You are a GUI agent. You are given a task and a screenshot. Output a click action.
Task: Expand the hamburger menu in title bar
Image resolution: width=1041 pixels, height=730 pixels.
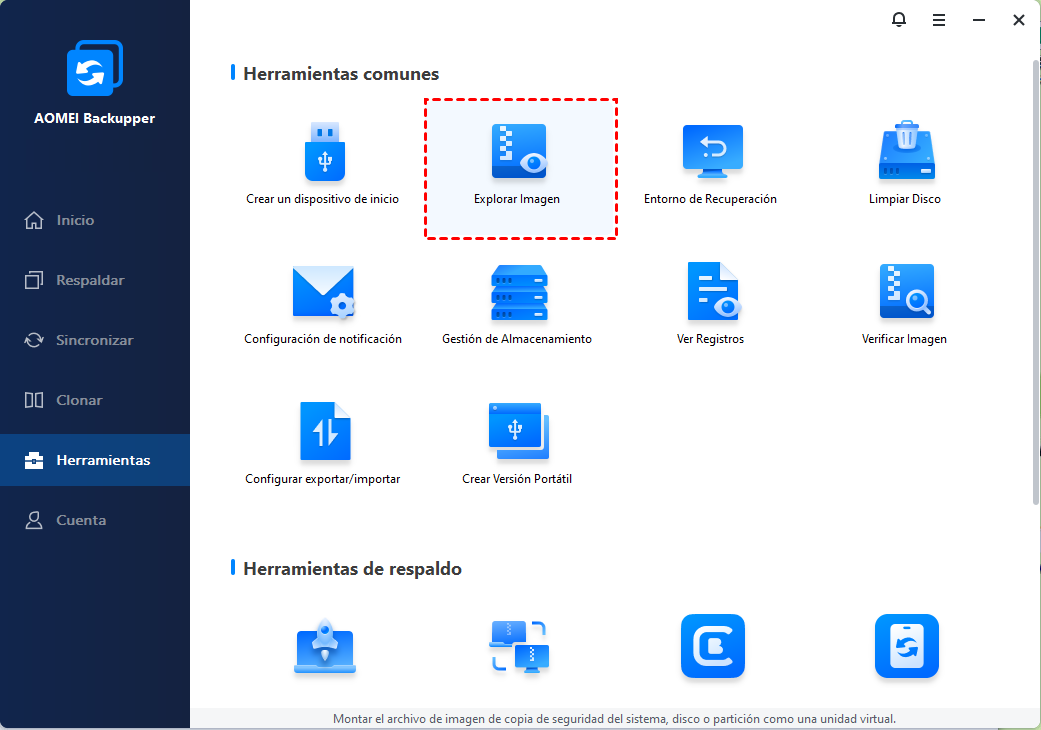pos(939,20)
